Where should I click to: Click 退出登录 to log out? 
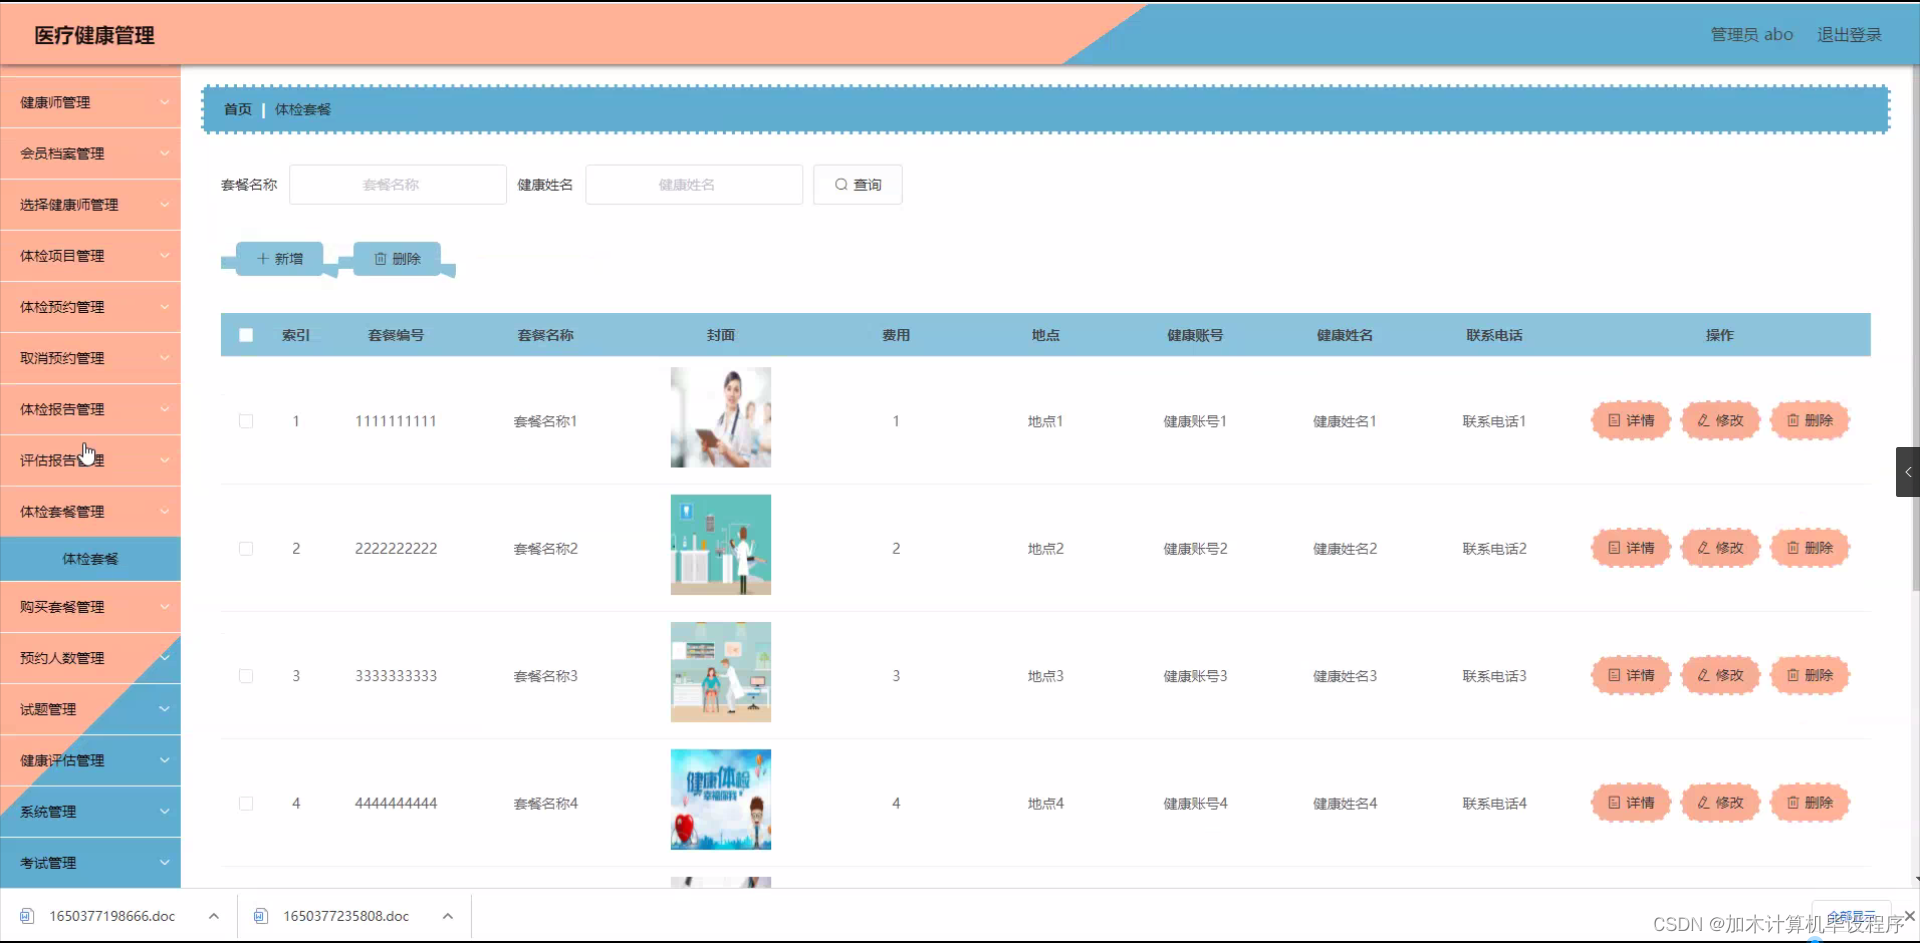(x=1849, y=35)
